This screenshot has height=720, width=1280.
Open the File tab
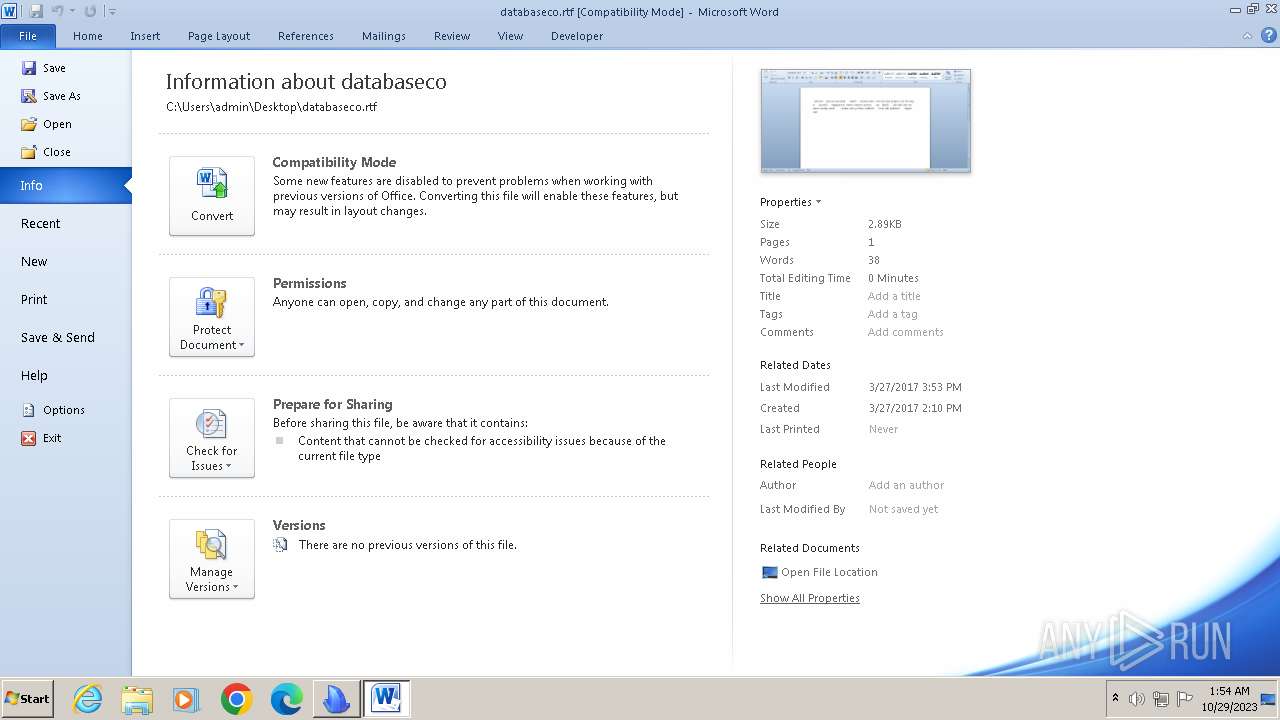point(28,36)
